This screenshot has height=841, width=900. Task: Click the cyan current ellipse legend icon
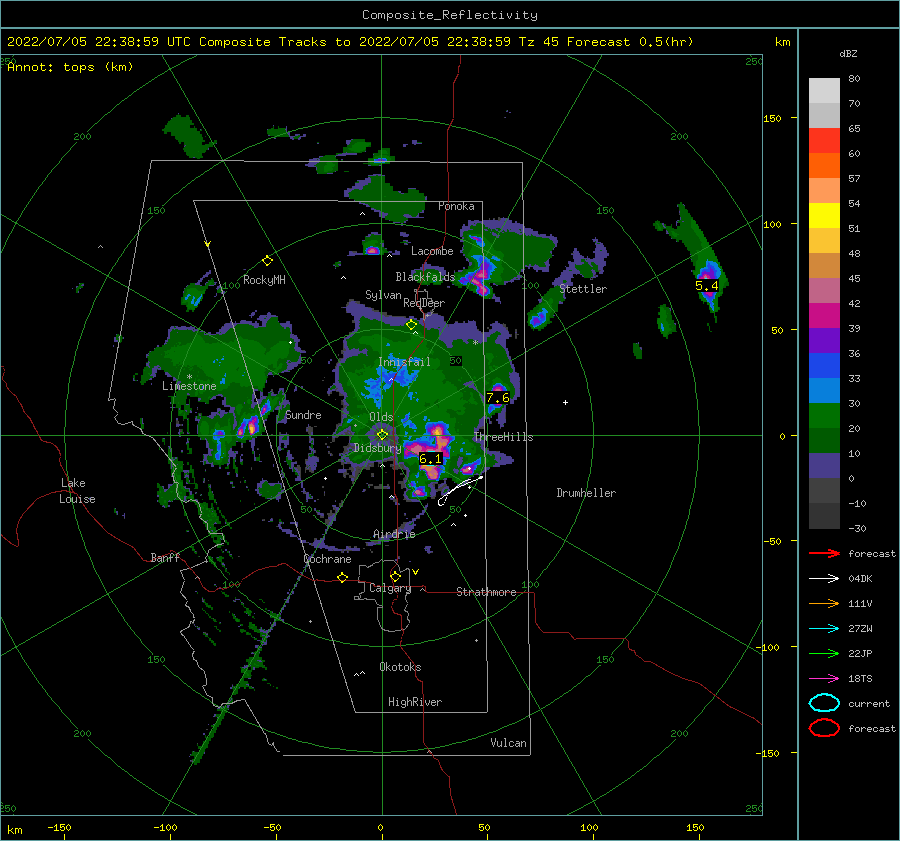[x=824, y=703]
